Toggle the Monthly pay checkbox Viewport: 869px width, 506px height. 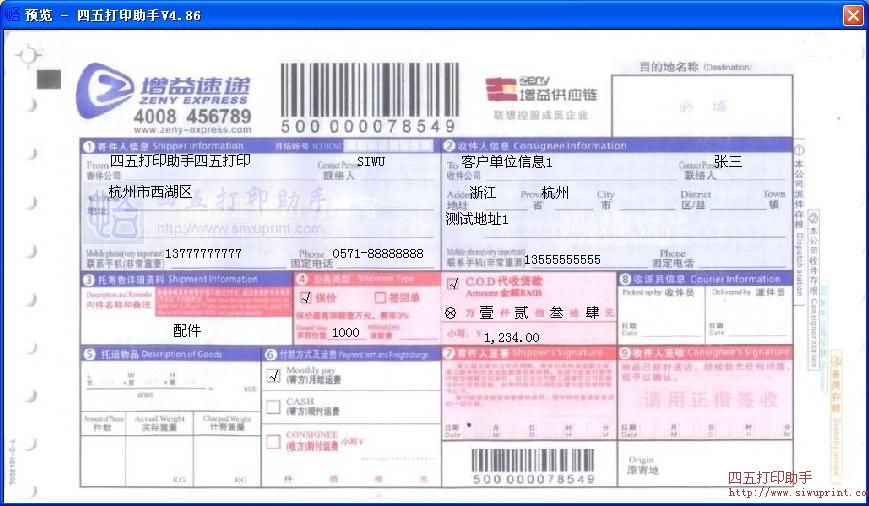(x=274, y=375)
